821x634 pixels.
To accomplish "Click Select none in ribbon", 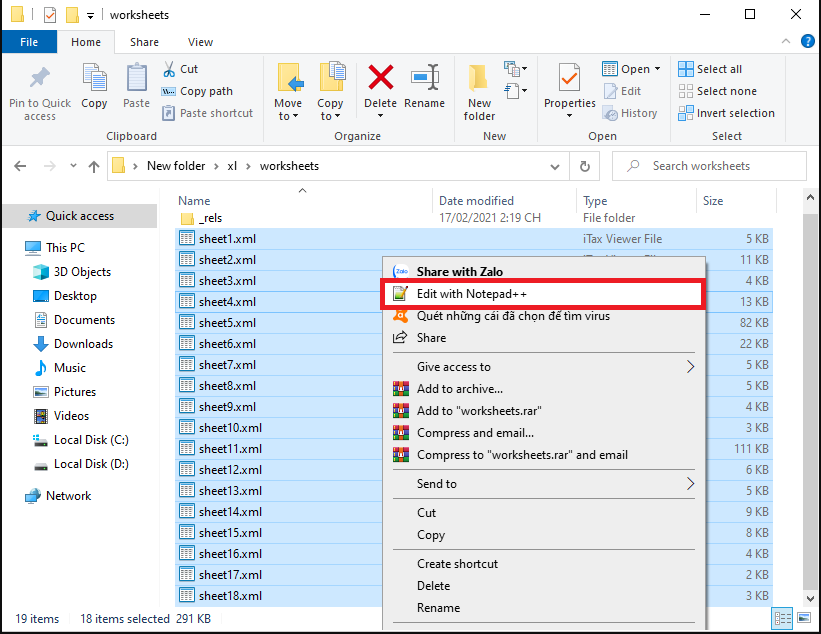I will pyautogui.click(x=717, y=91).
